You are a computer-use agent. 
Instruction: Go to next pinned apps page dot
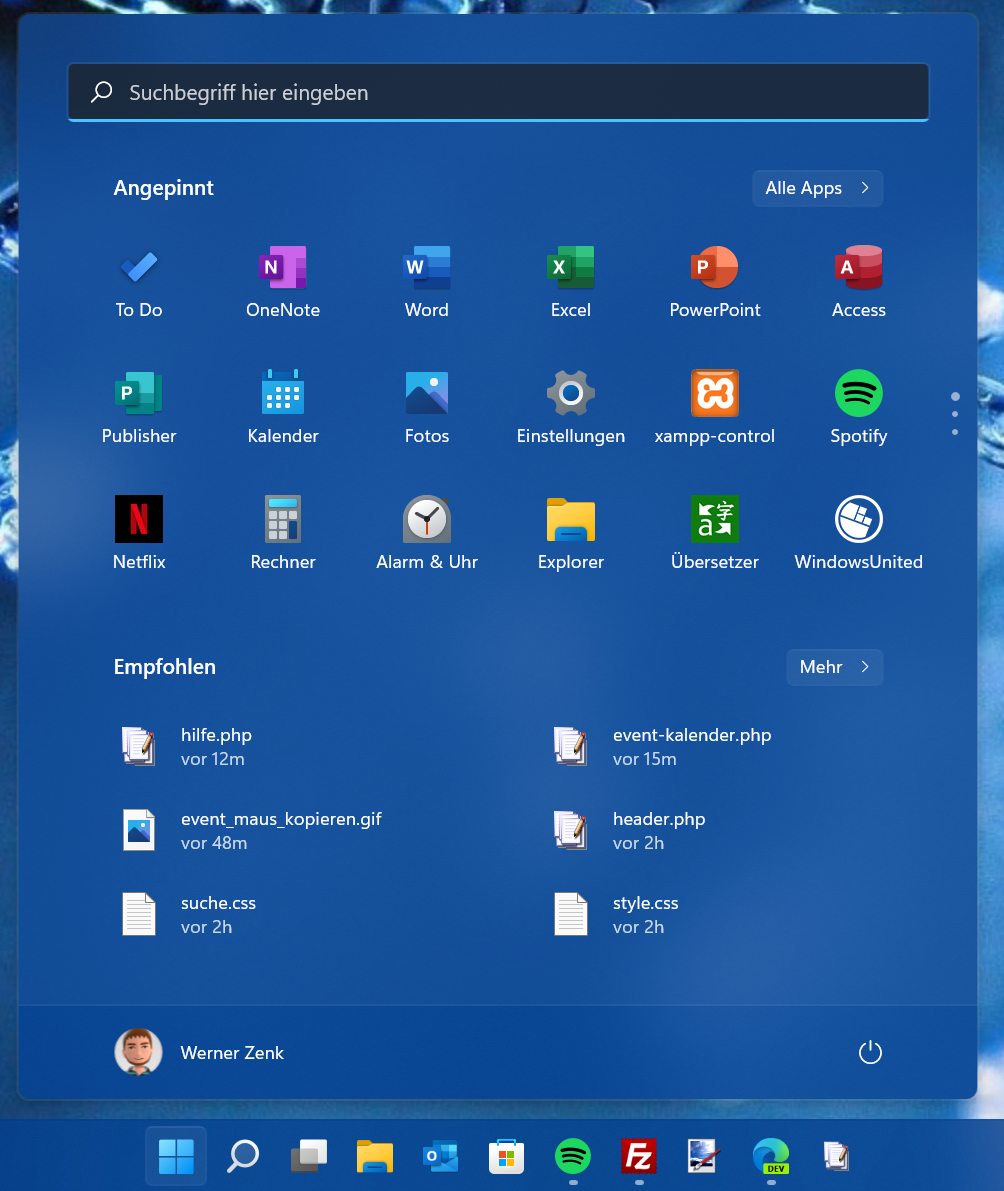pos(955,414)
